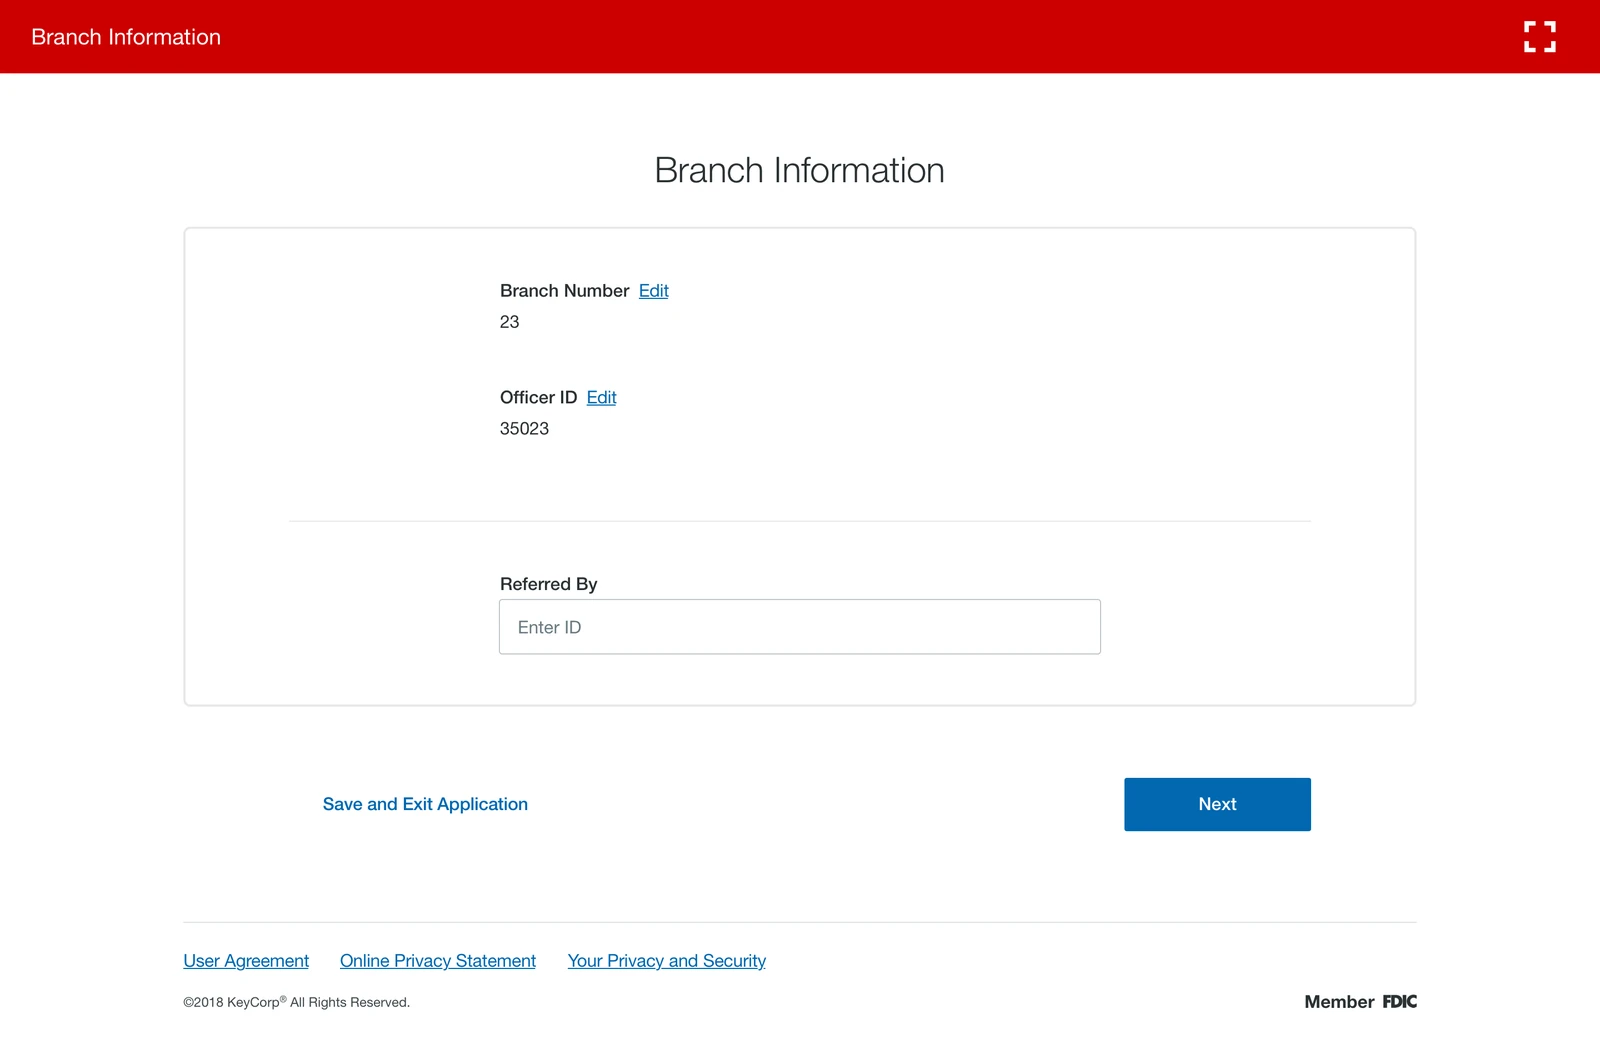Click Save and Exit Application
The height and width of the screenshot is (1039, 1600).
[x=425, y=804]
